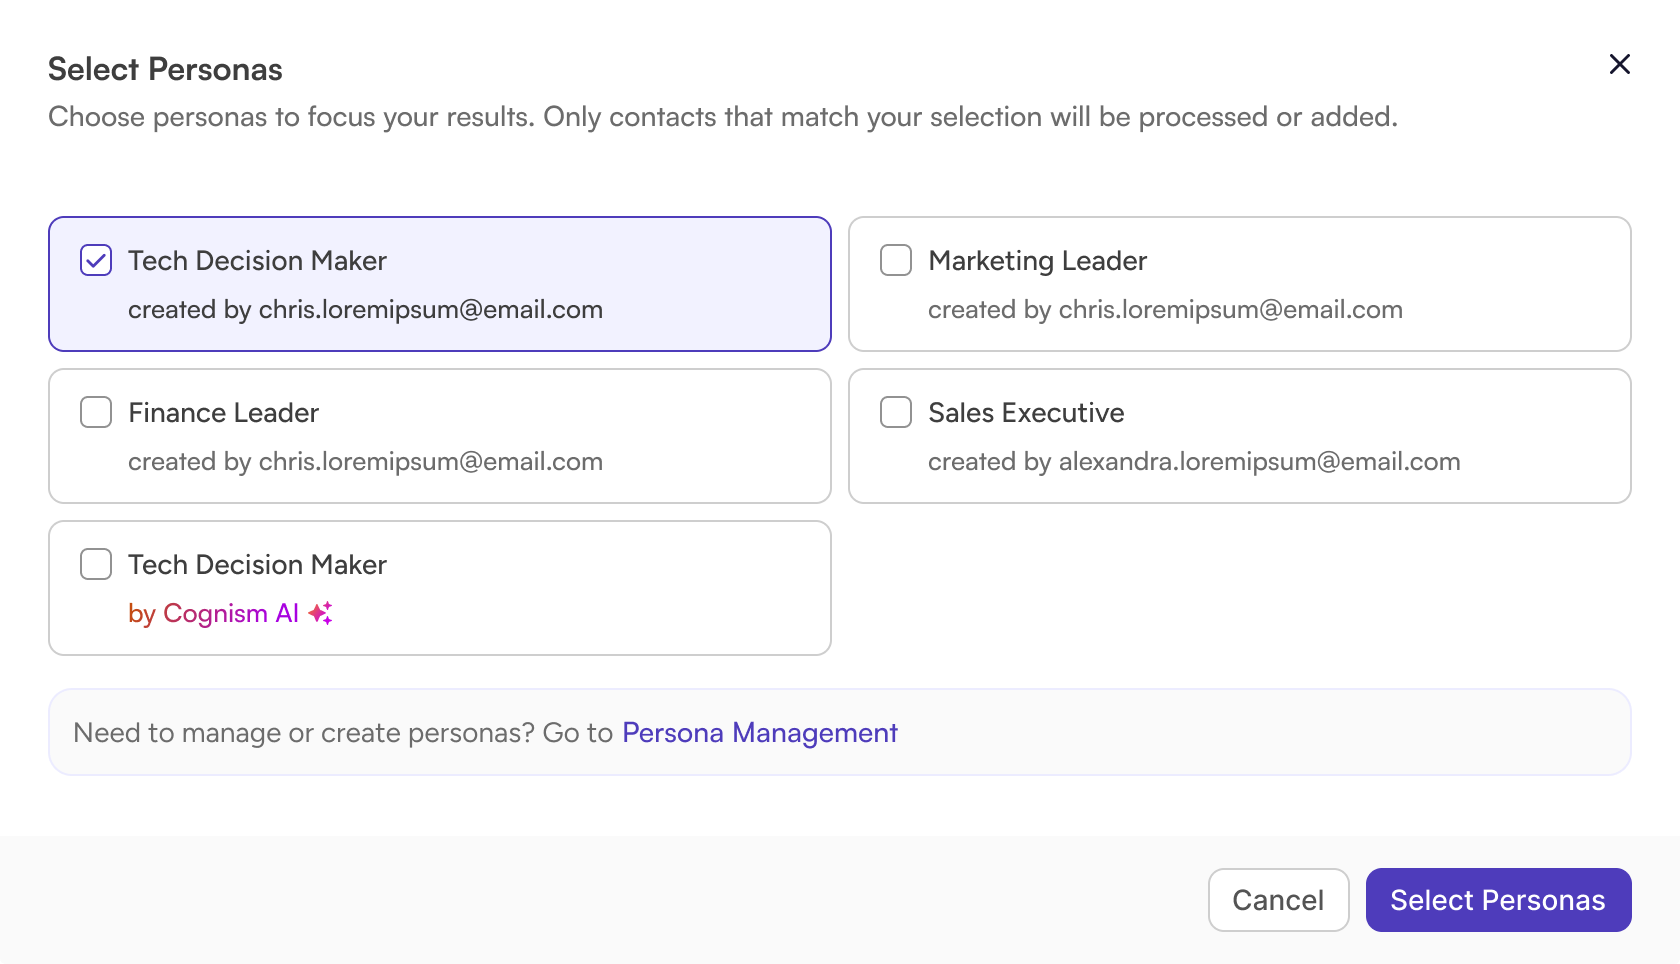Close the Select Personas dialog with X
The height and width of the screenshot is (964, 1680).
click(1619, 65)
